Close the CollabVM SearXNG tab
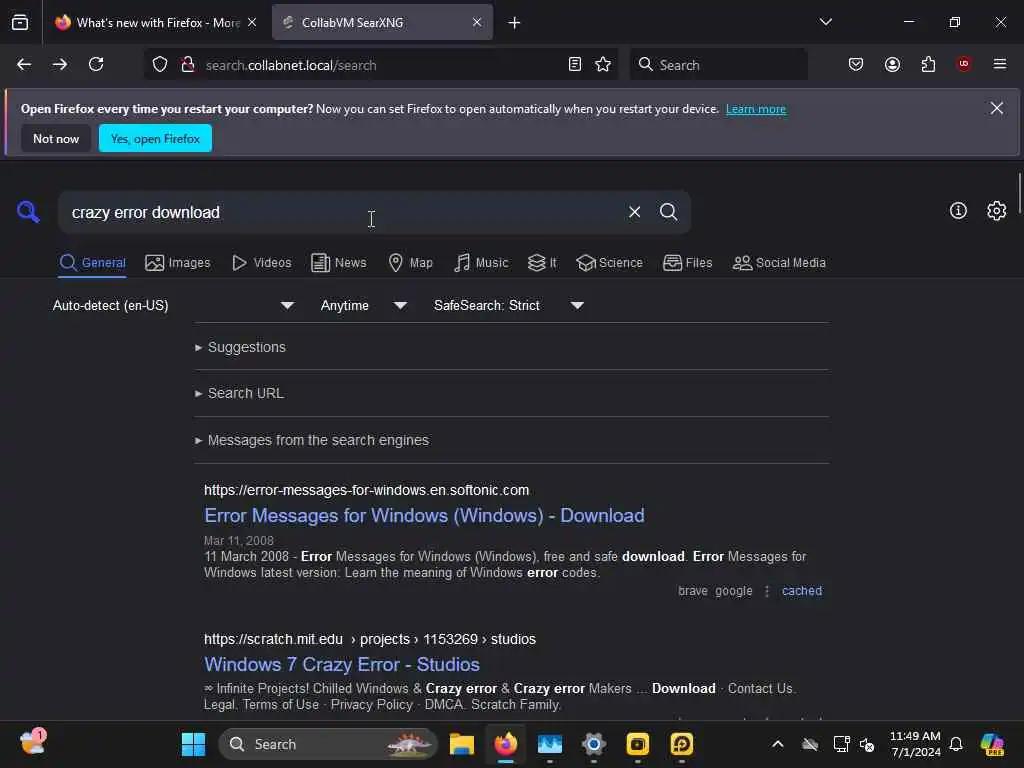Viewport: 1024px width, 768px height. pos(477,22)
